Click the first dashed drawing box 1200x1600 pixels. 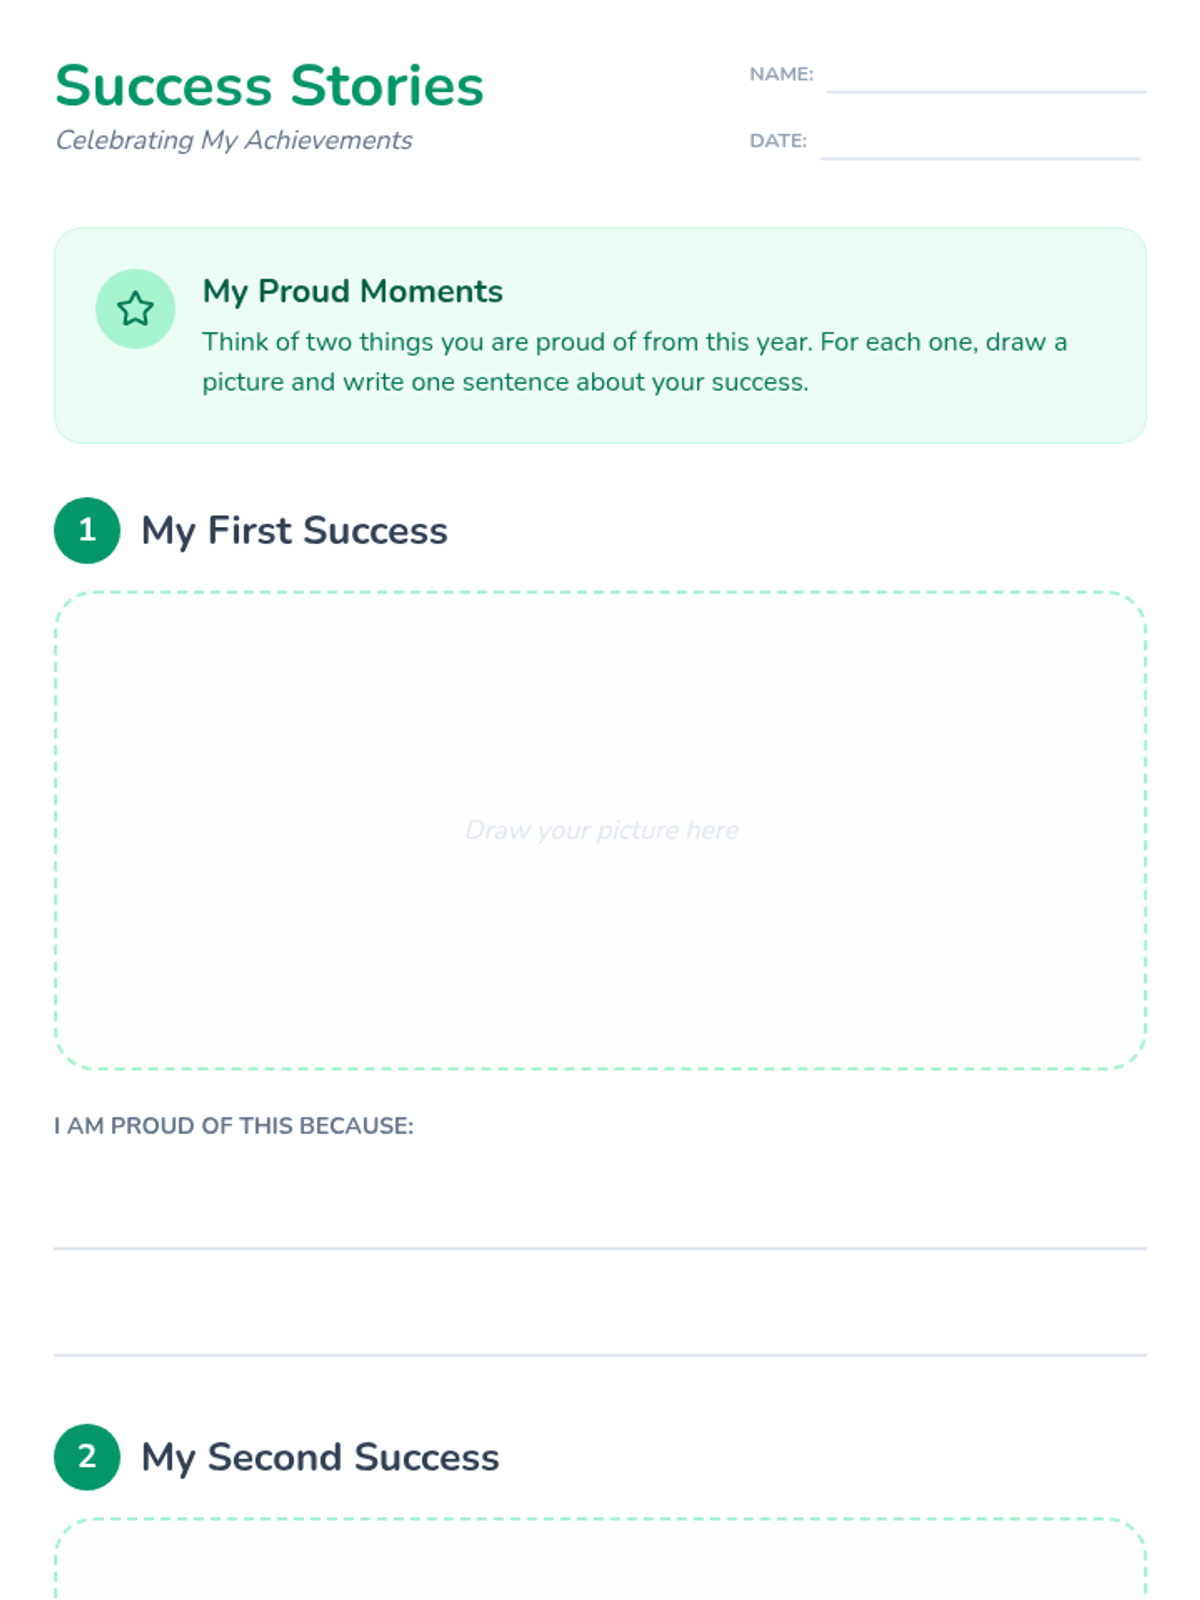pyautogui.click(x=600, y=700)
